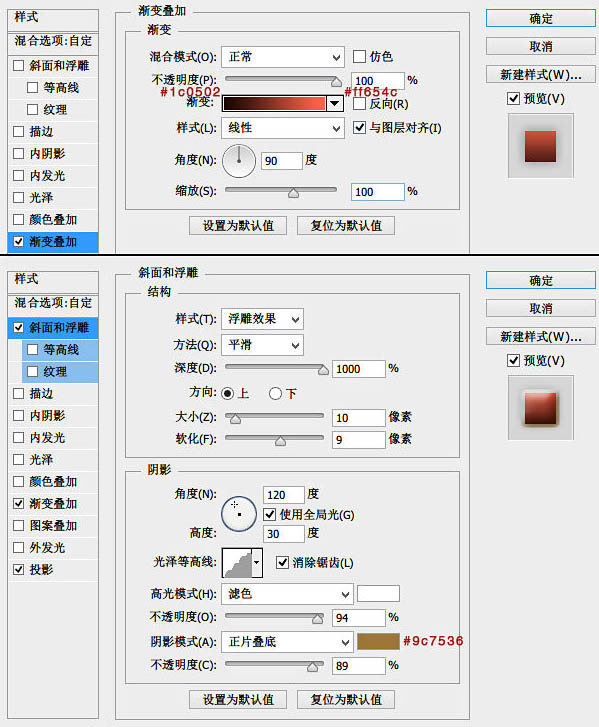Click the 角度 field showing 120
The width and height of the screenshot is (599, 727).
pyautogui.click(x=283, y=495)
